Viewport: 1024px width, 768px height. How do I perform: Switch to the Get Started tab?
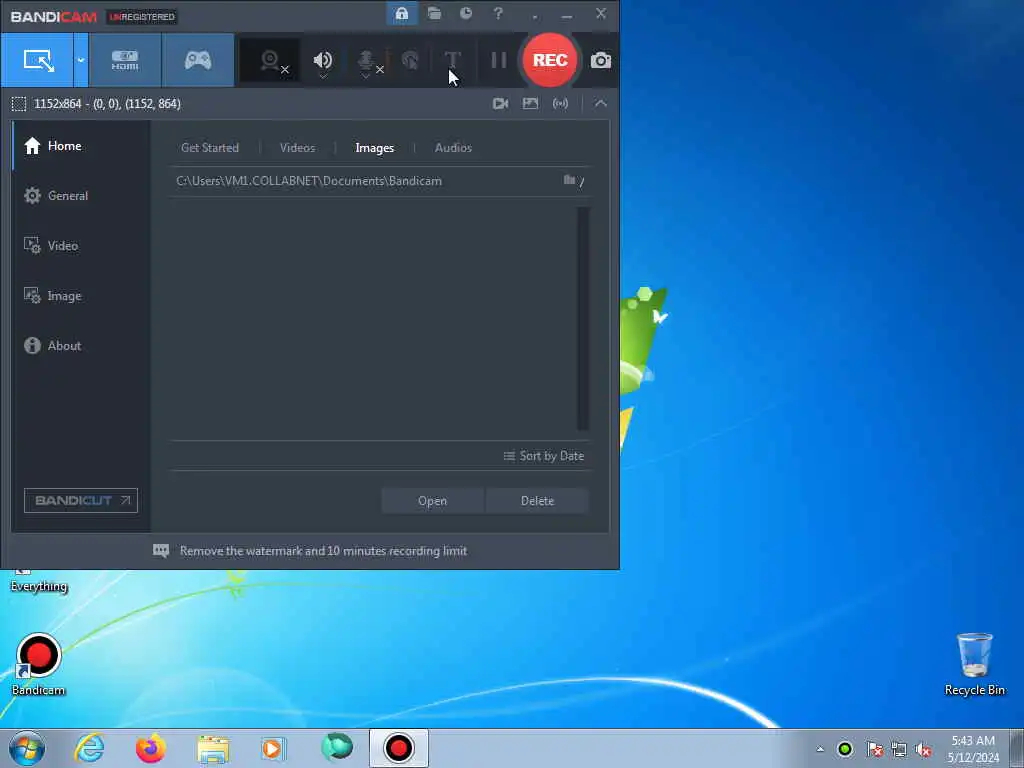click(210, 148)
